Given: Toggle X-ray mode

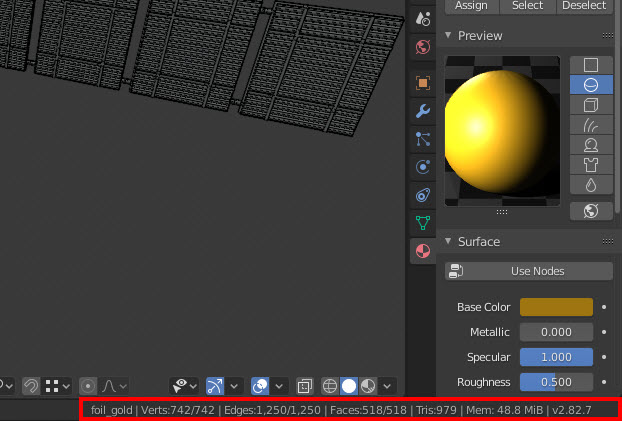Looking at the screenshot, I should pyautogui.click(x=305, y=386).
